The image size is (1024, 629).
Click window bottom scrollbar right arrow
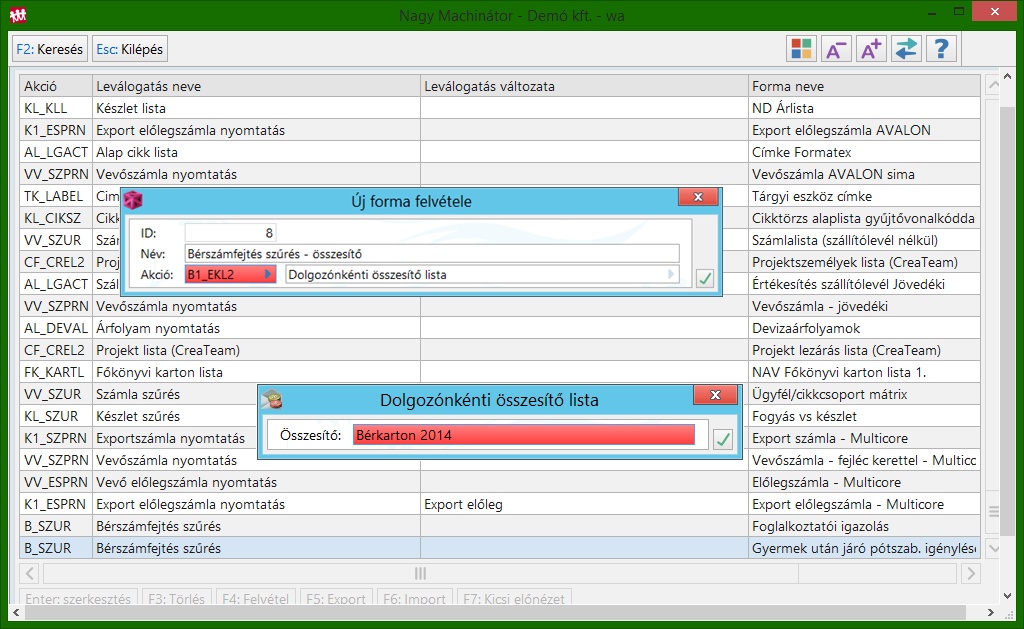click(x=991, y=613)
